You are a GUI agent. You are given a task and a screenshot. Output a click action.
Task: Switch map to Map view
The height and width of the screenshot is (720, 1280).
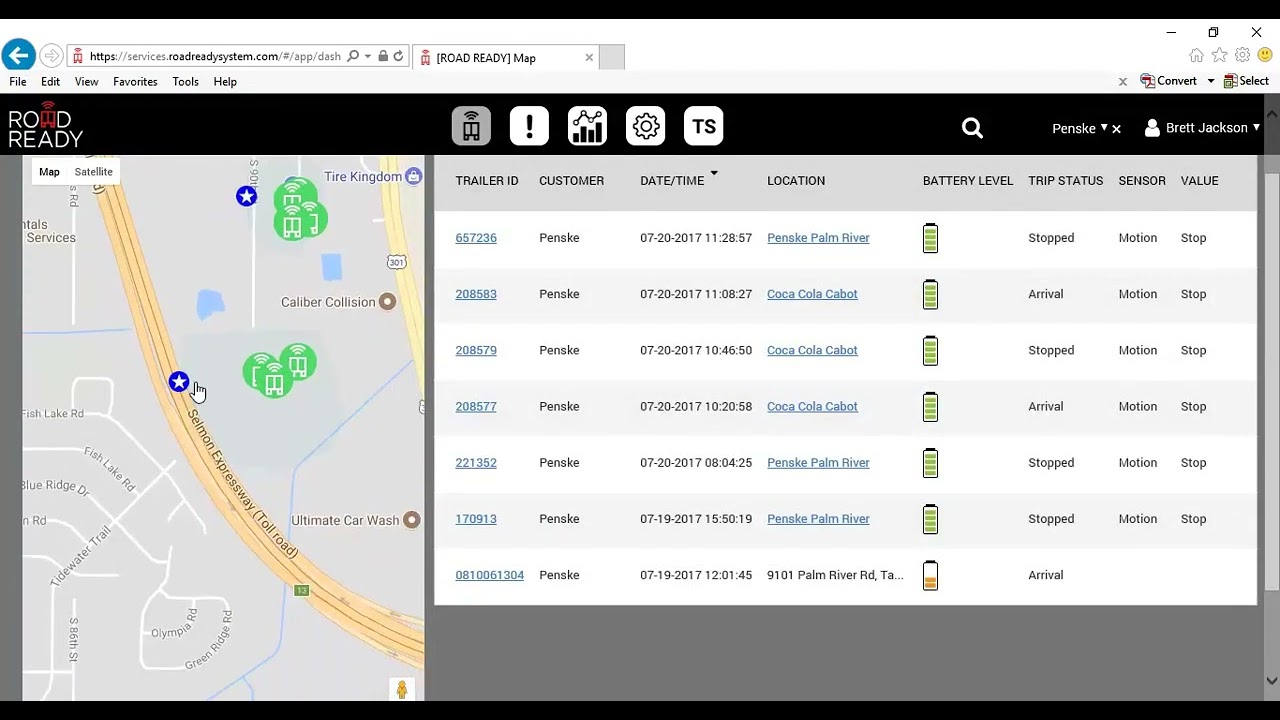[x=49, y=172]
